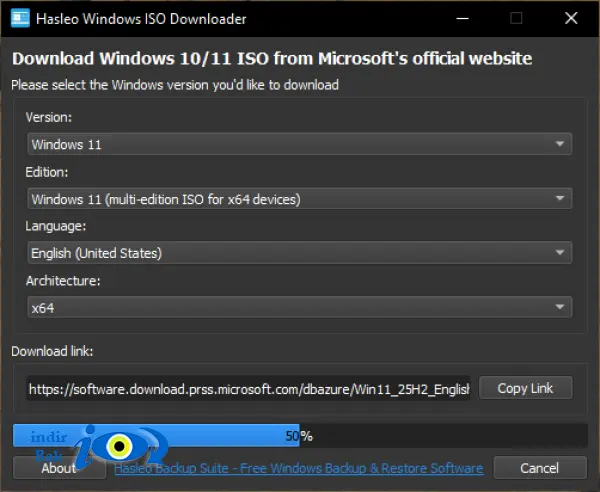Viewport: 600px width, 492px height.
Task: Click the 'Architecture:' label
Action: (63, 281)
